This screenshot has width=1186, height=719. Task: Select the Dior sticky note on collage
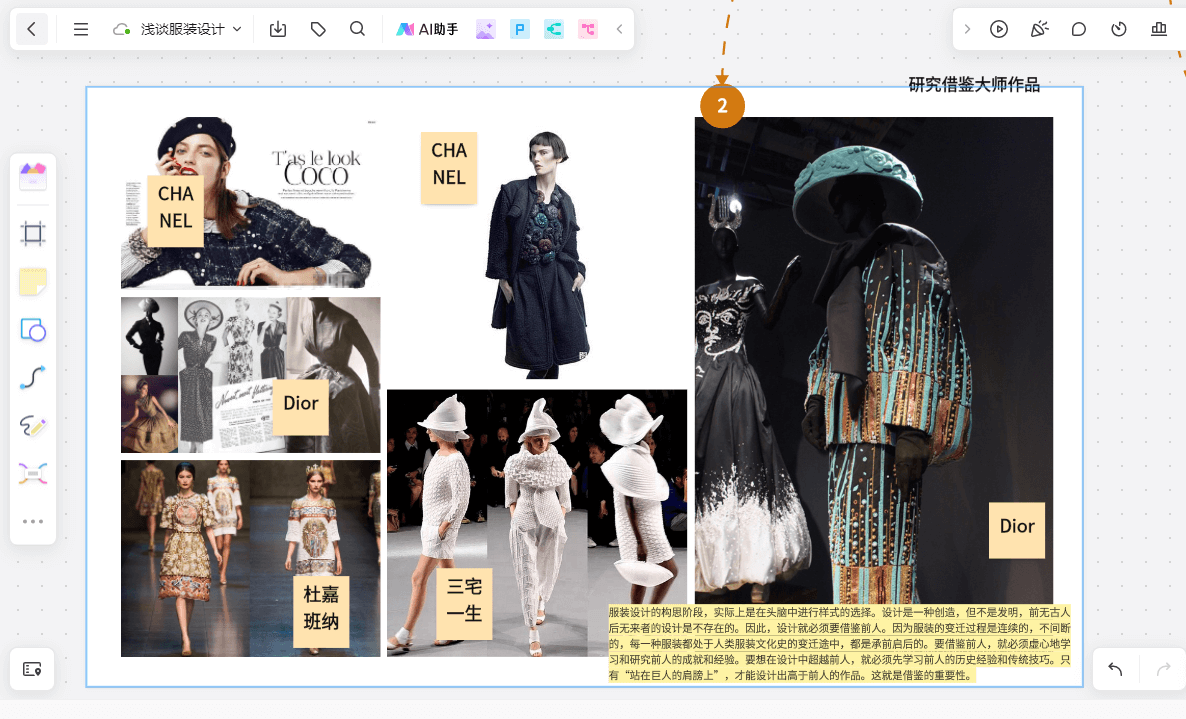tap(300, 407)
